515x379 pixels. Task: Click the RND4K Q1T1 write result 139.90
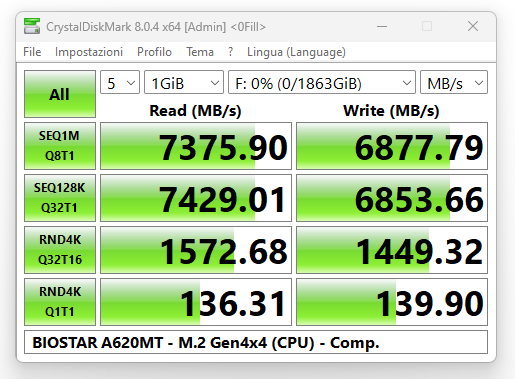pyautogui.click(x=392, y=302)
